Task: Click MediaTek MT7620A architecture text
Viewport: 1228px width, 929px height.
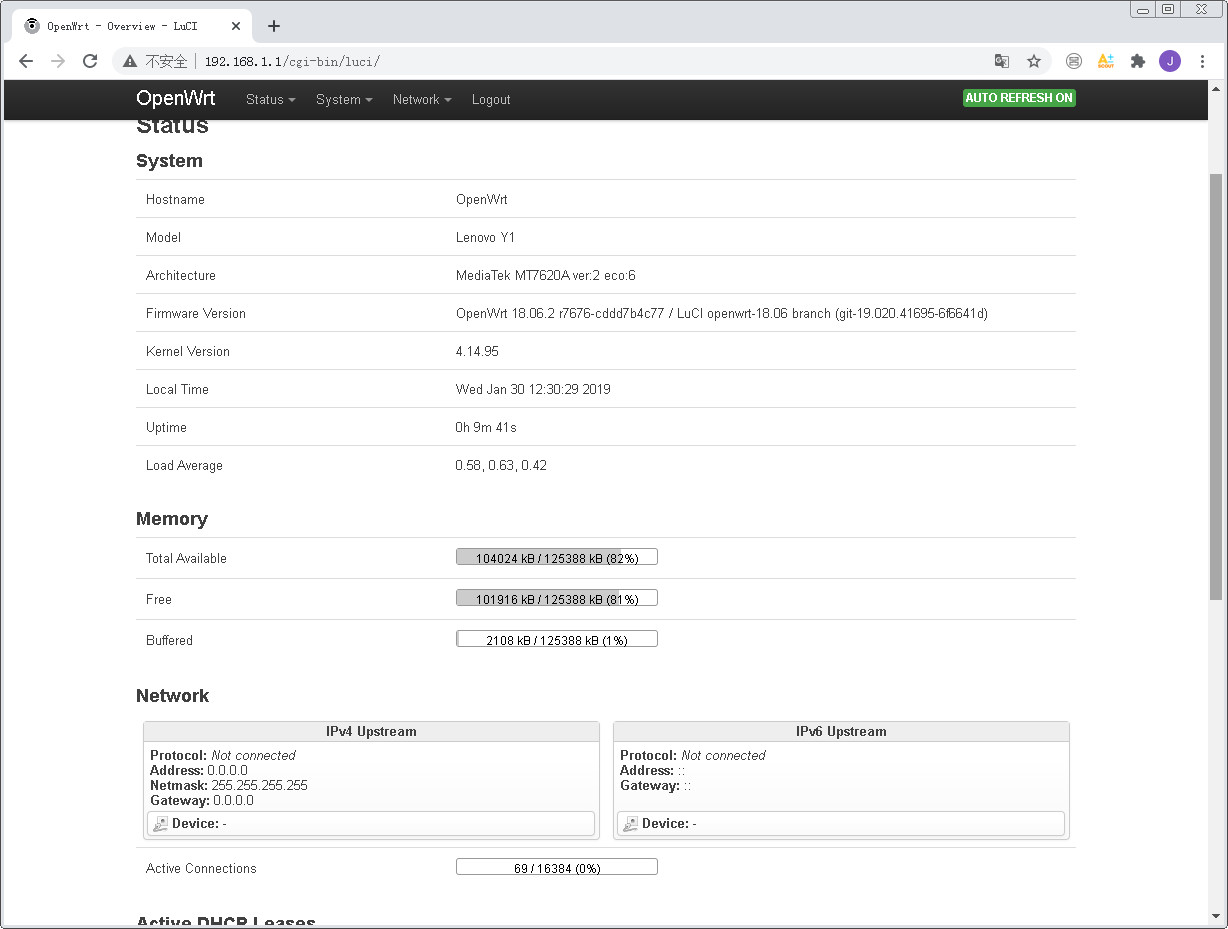Action: pyautogui.click(x=546, y=275)
